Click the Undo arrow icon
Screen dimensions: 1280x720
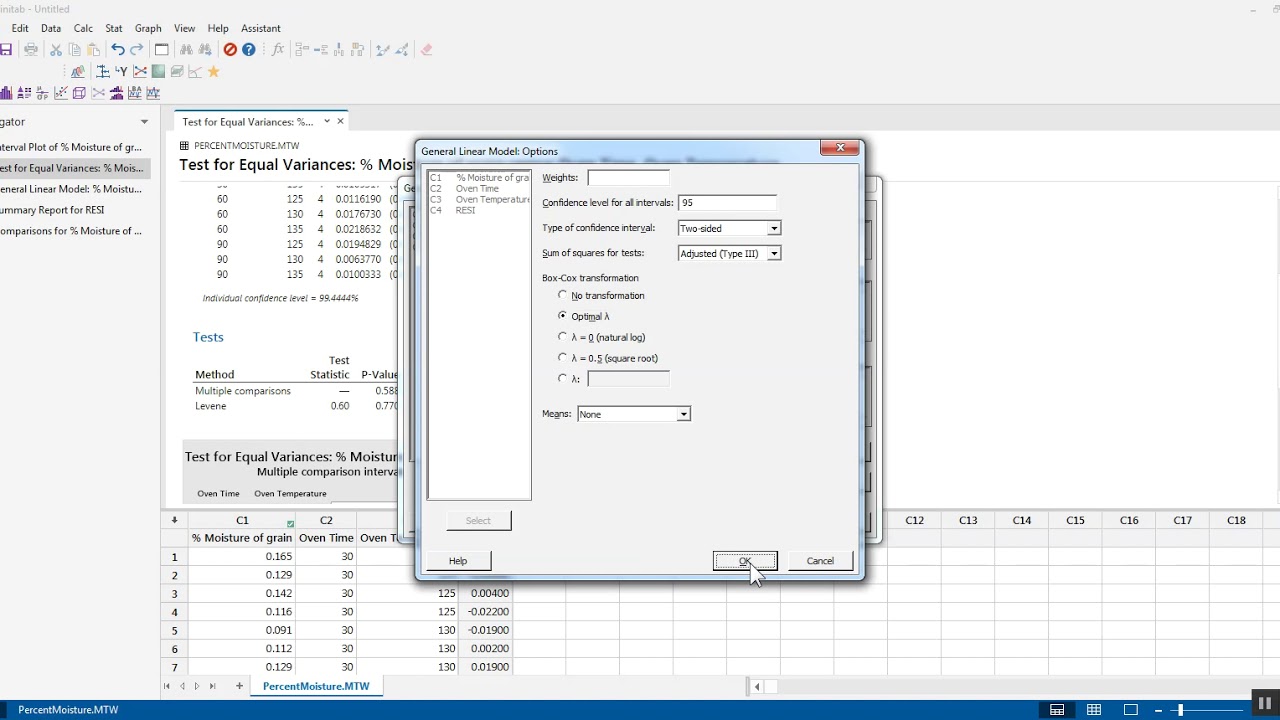point(118,50)
